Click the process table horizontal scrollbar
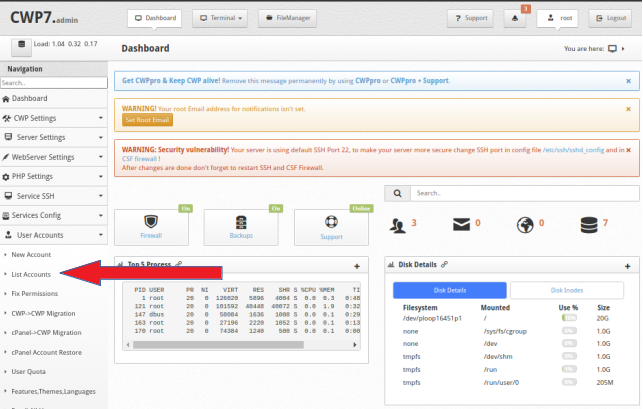This screenshot has width=643, height=409. 218,345
